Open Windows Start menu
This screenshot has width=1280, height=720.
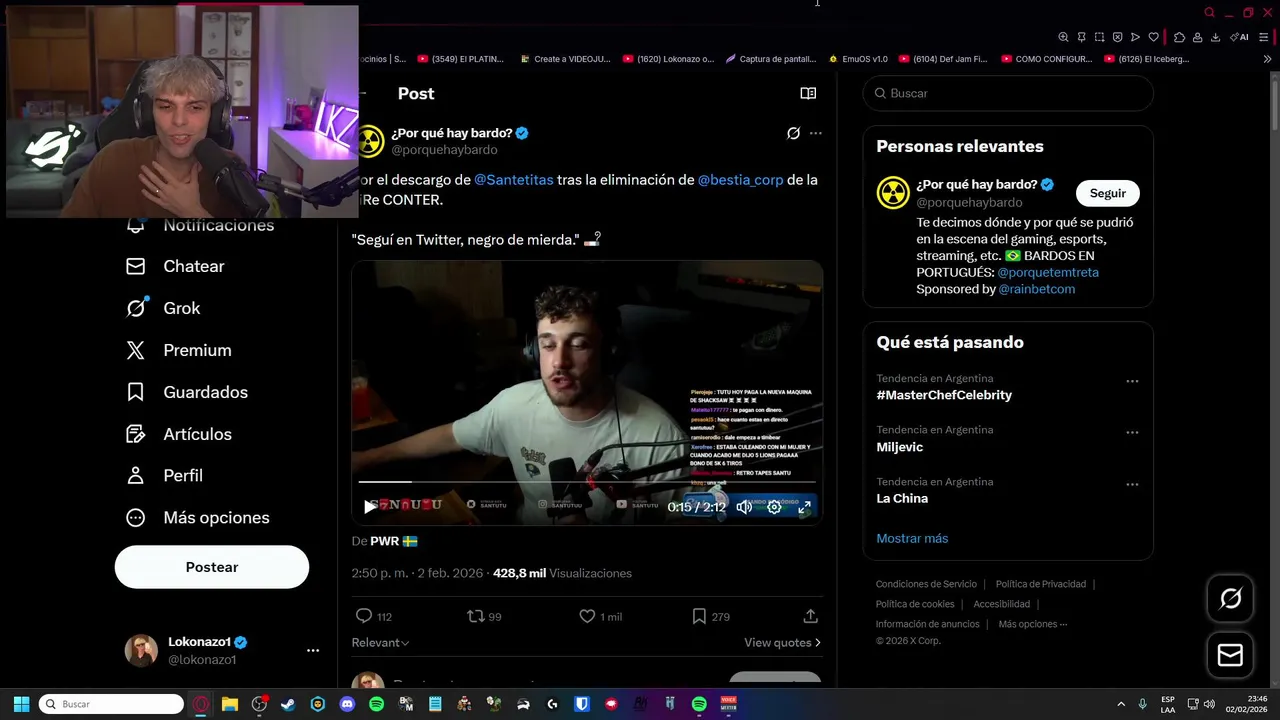21,704
